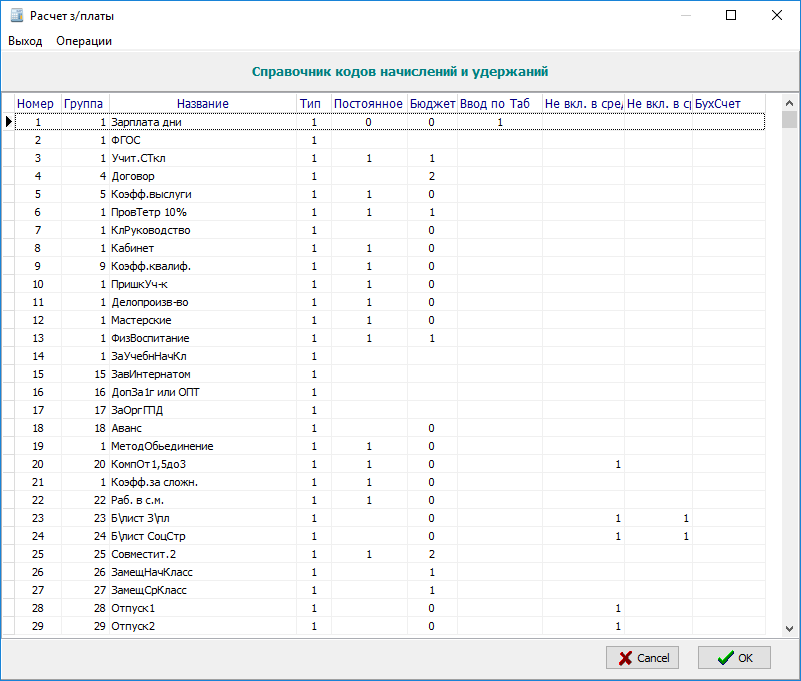Viewport: 801px width, 681px height.
Task: Click the black row pointer arrow beside row 1
Action: (x=9, y=122)
